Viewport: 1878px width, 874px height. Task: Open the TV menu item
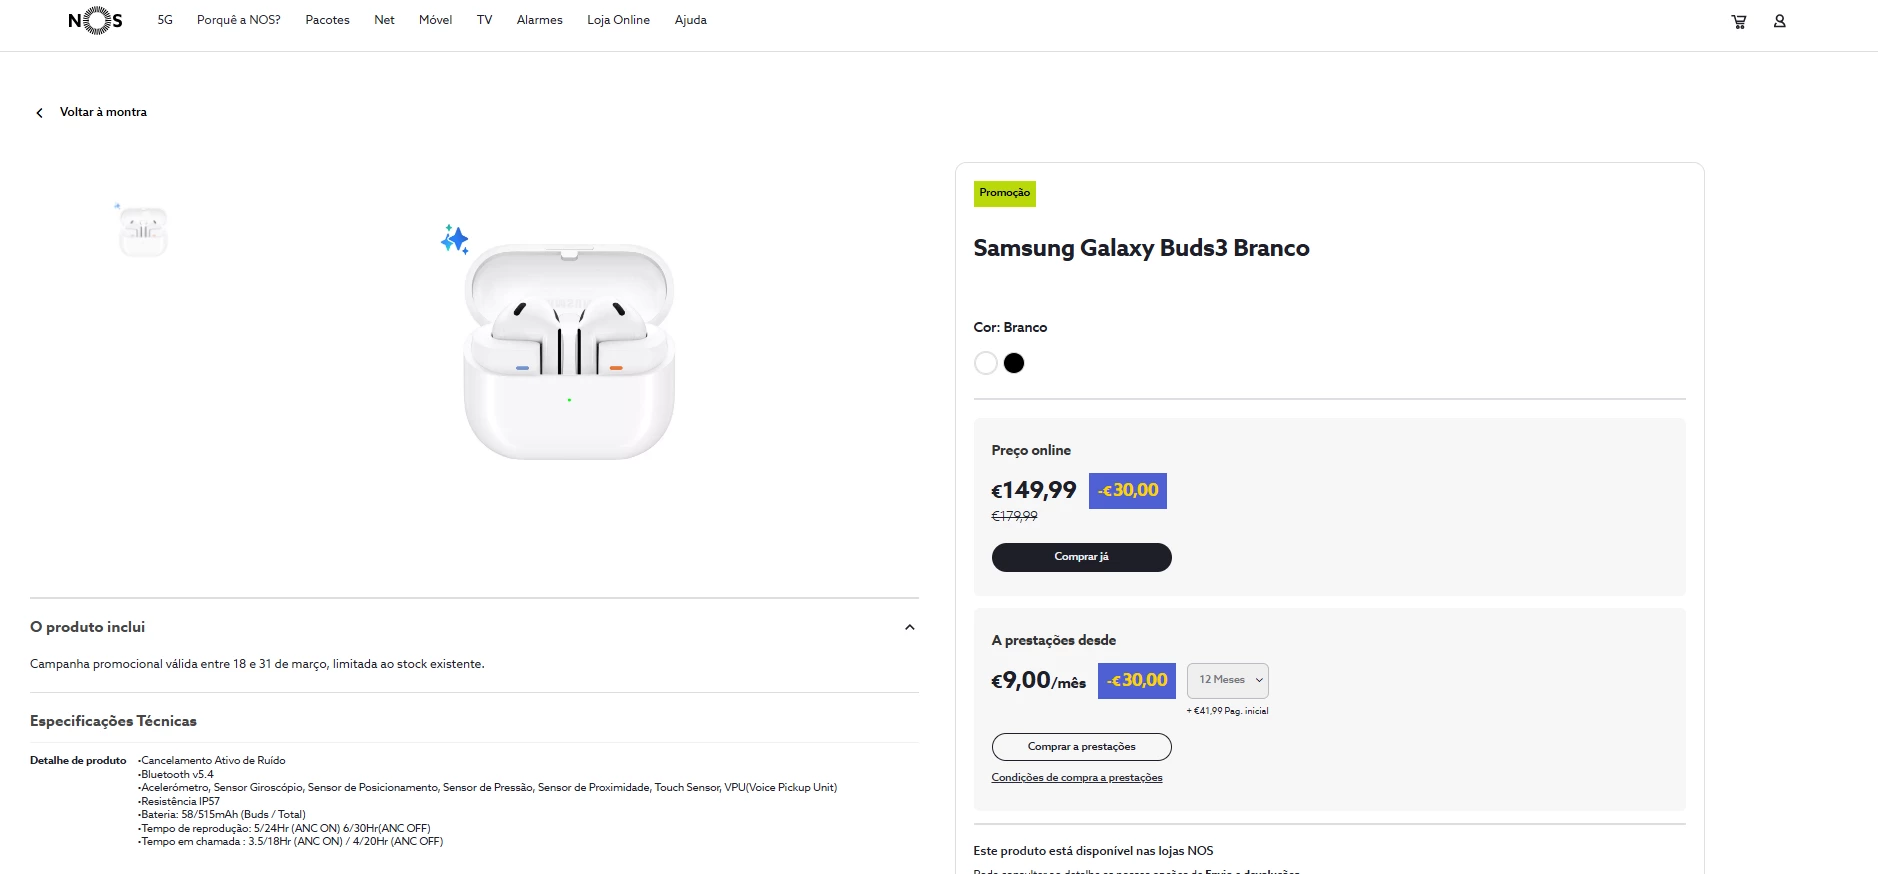484,20
